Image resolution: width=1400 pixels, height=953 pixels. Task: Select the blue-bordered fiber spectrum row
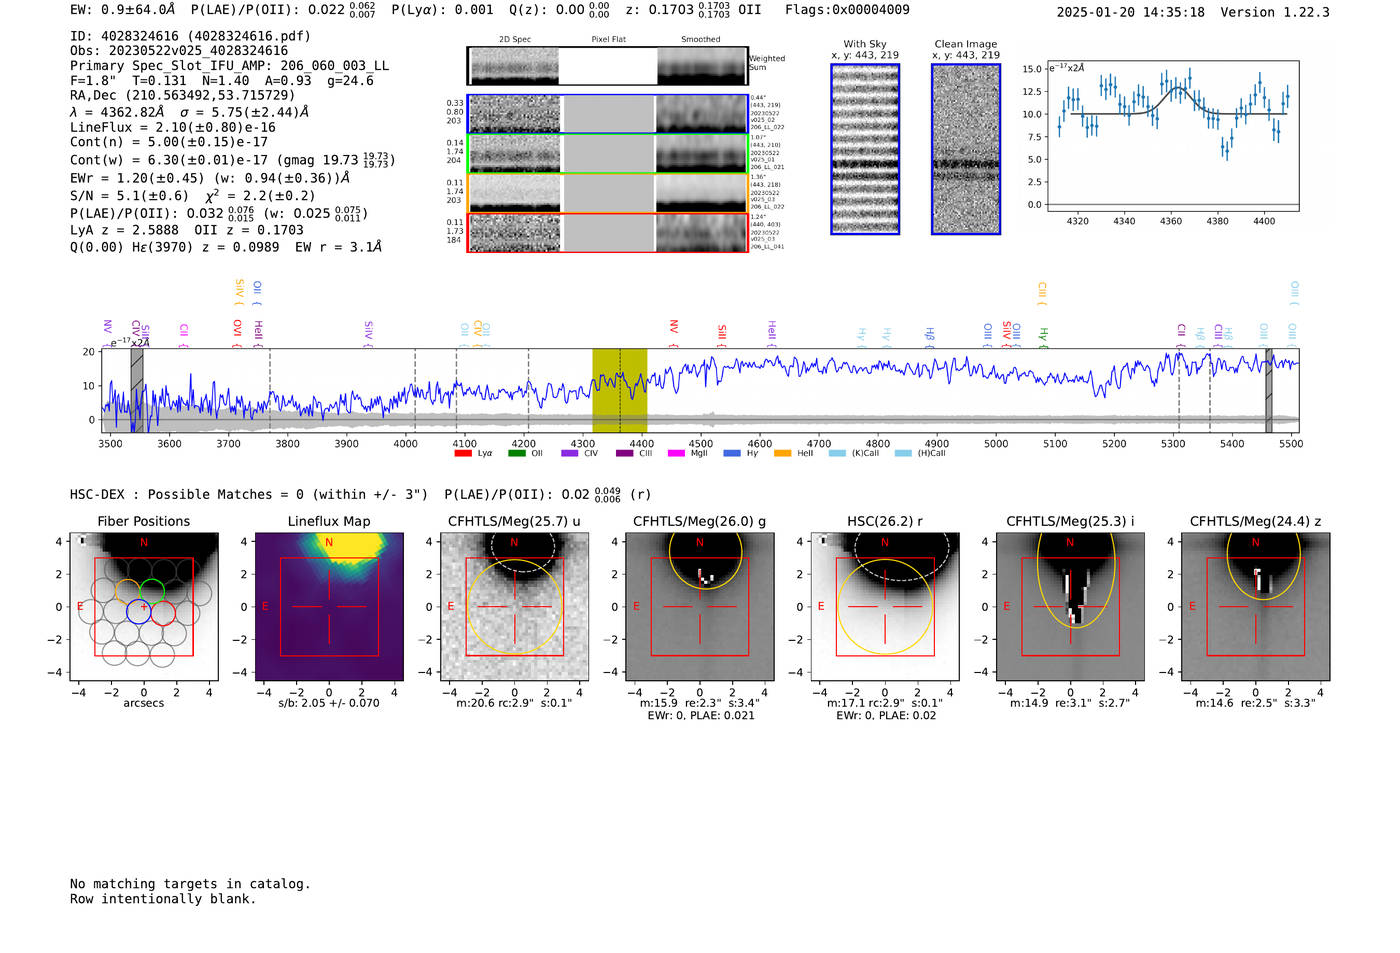608,114
